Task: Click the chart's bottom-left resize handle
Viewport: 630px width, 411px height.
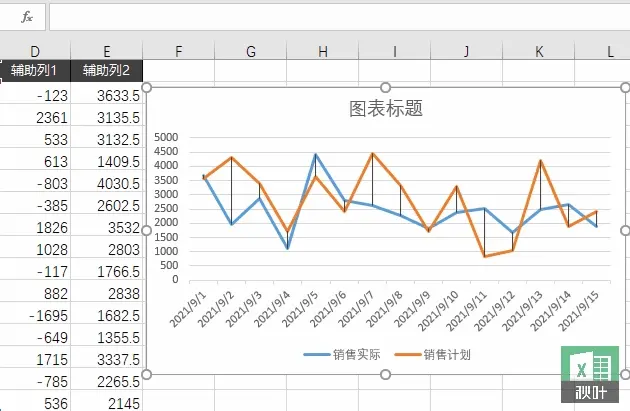Action: click(147, 374)
